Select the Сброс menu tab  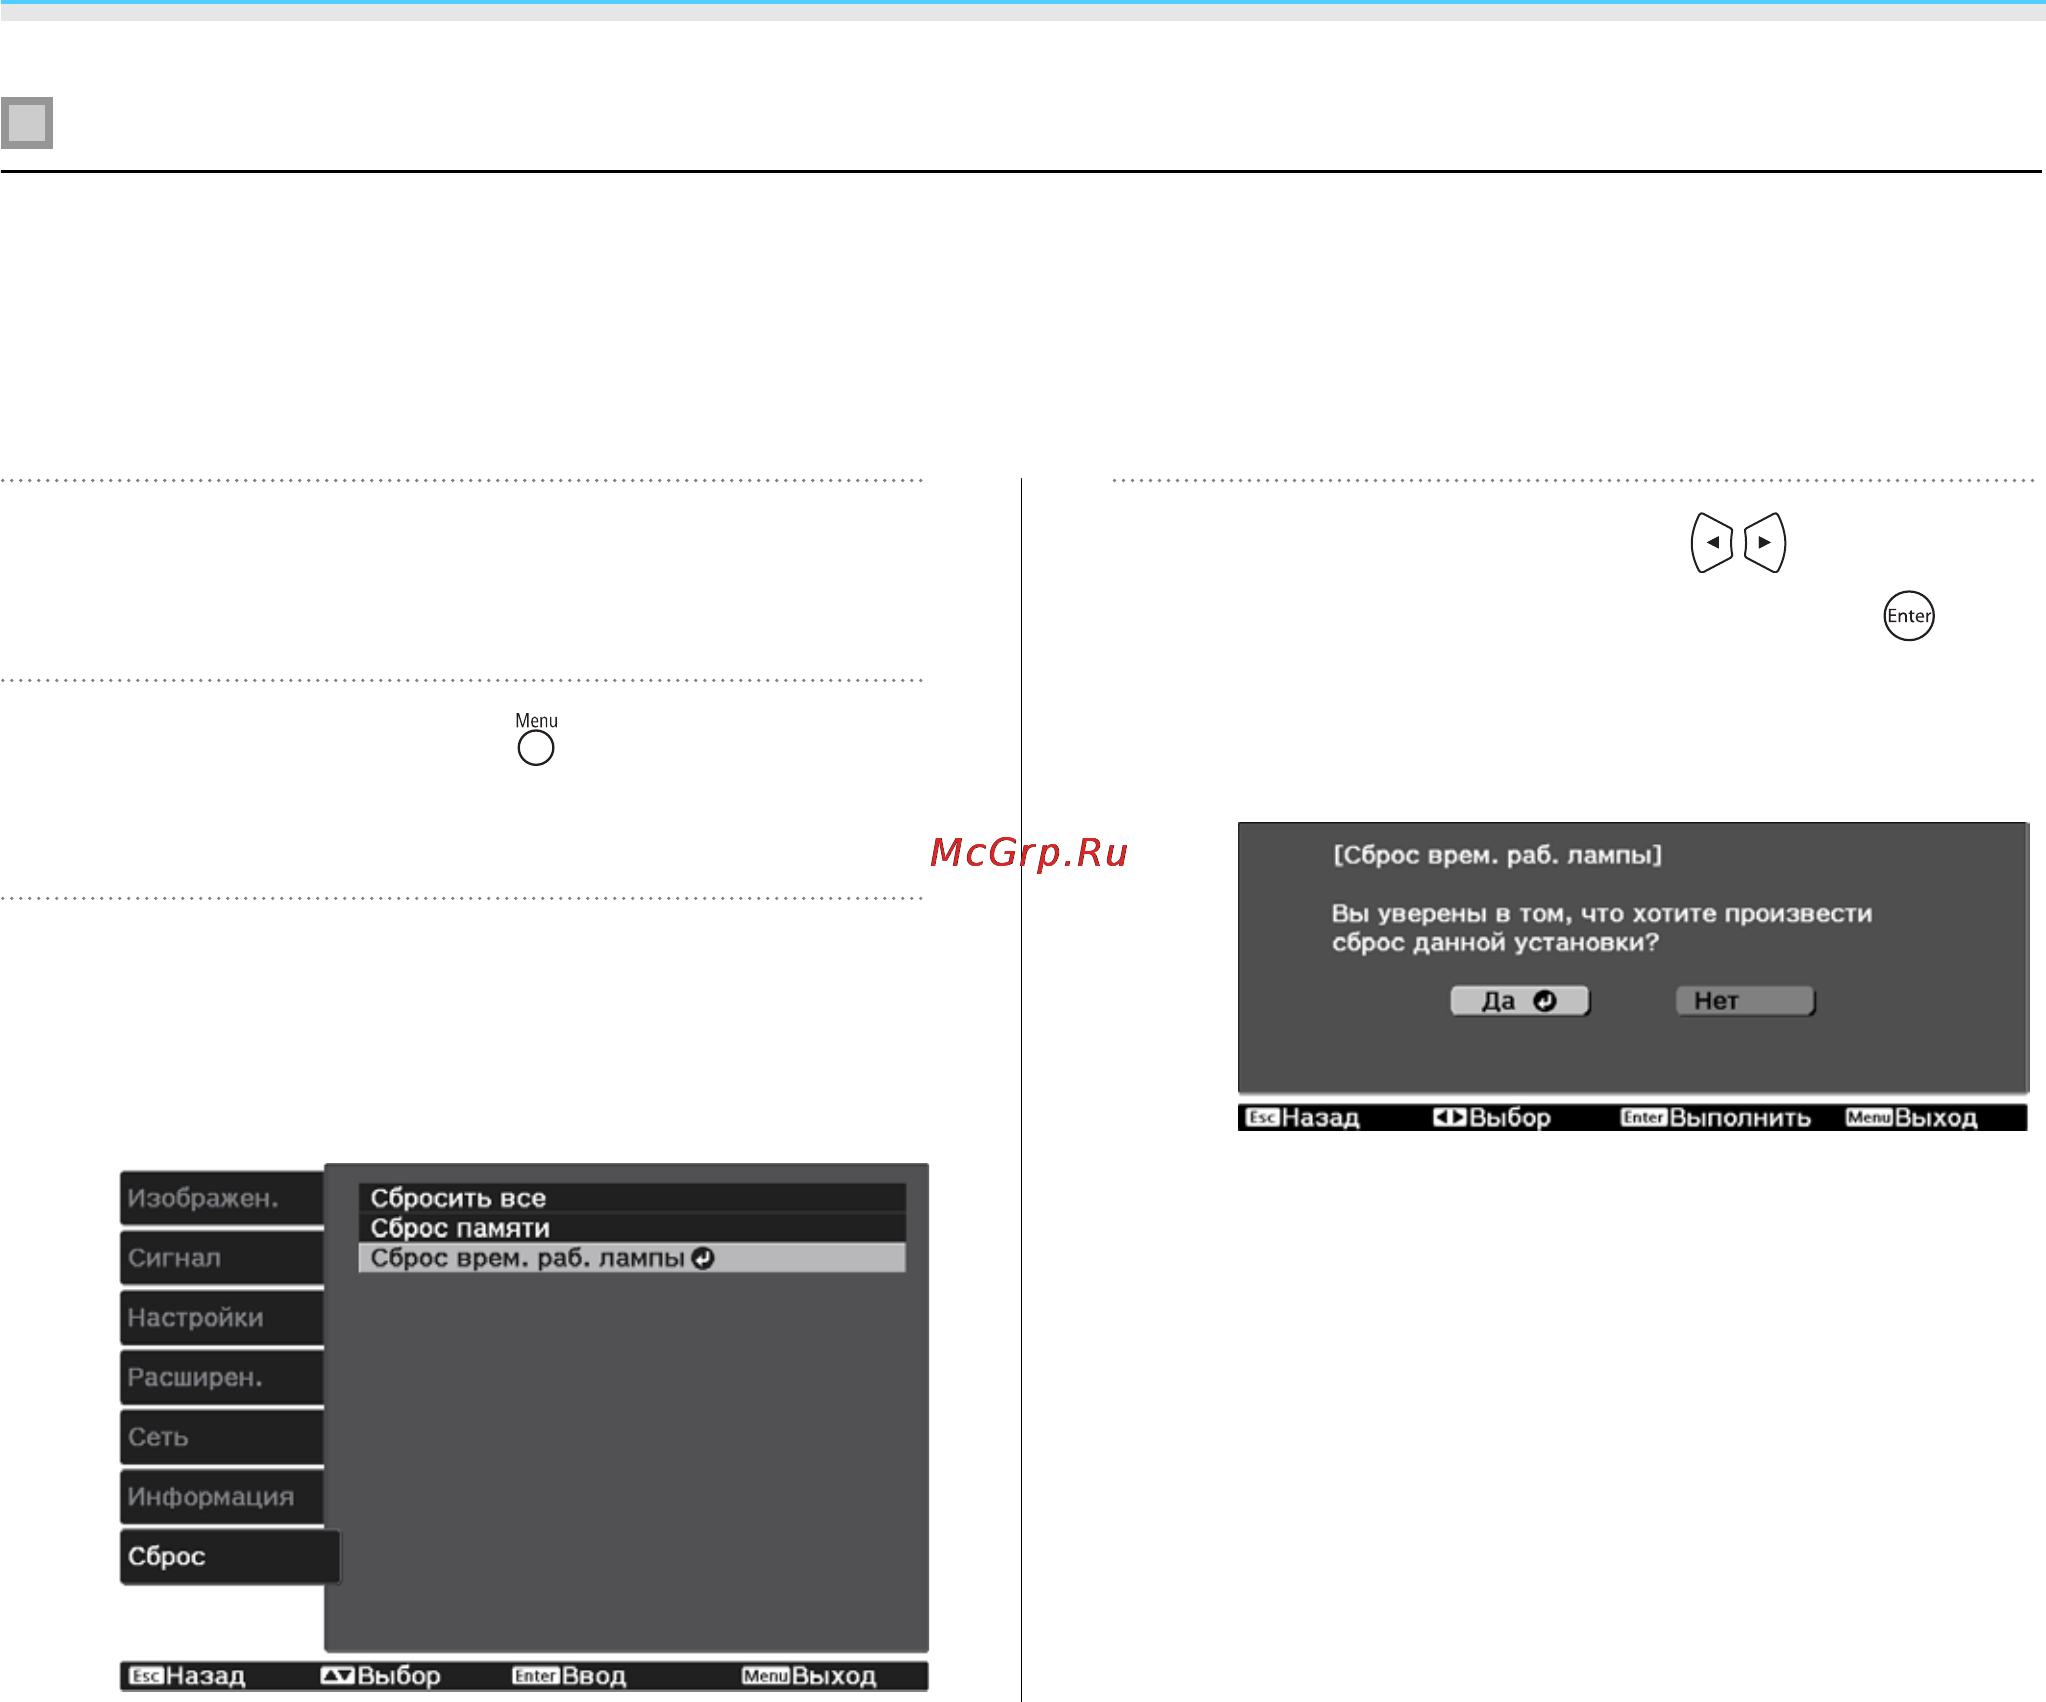230,1557
